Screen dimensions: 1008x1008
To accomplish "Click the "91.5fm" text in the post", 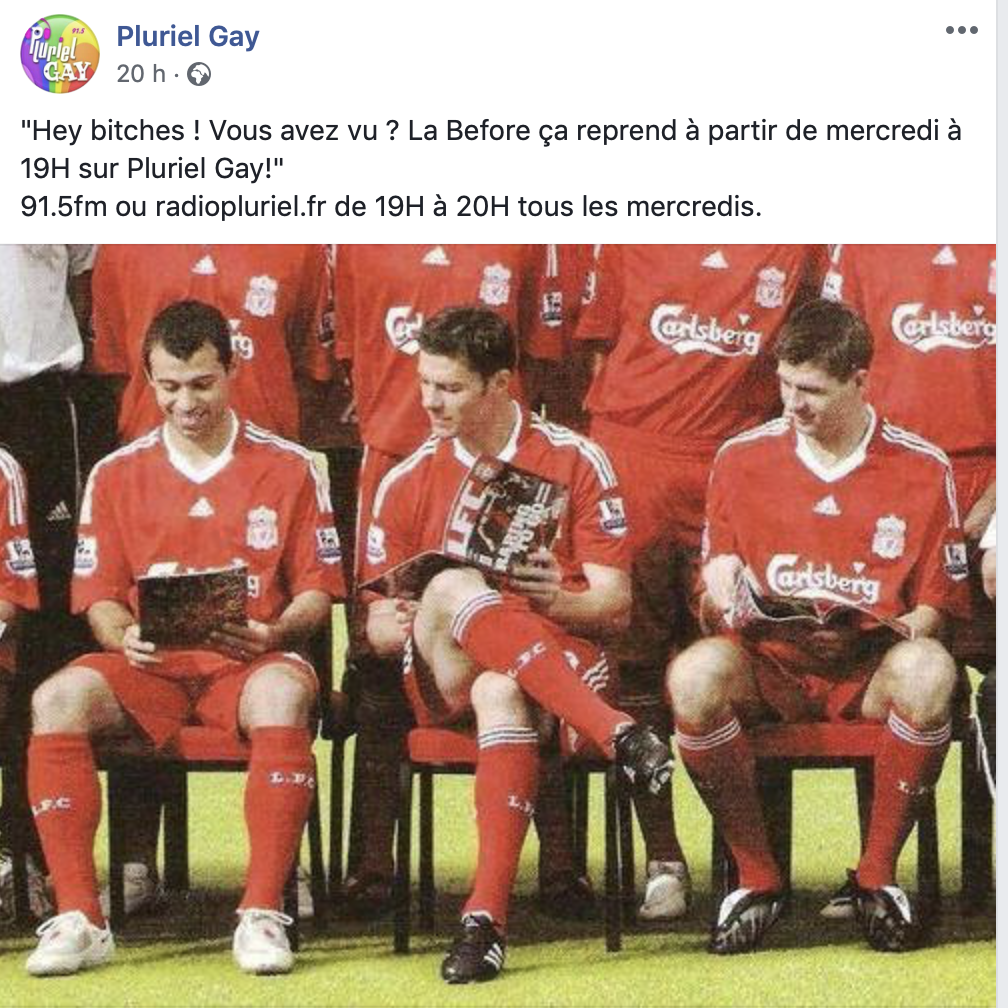I will [64, 207].
